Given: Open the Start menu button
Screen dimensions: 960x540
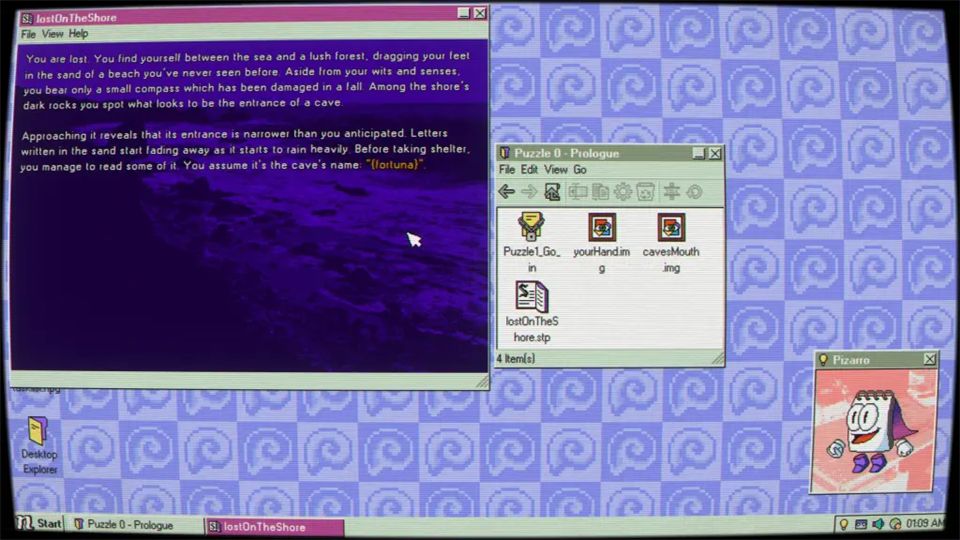Looking at the screenshot, I should 39,523.
